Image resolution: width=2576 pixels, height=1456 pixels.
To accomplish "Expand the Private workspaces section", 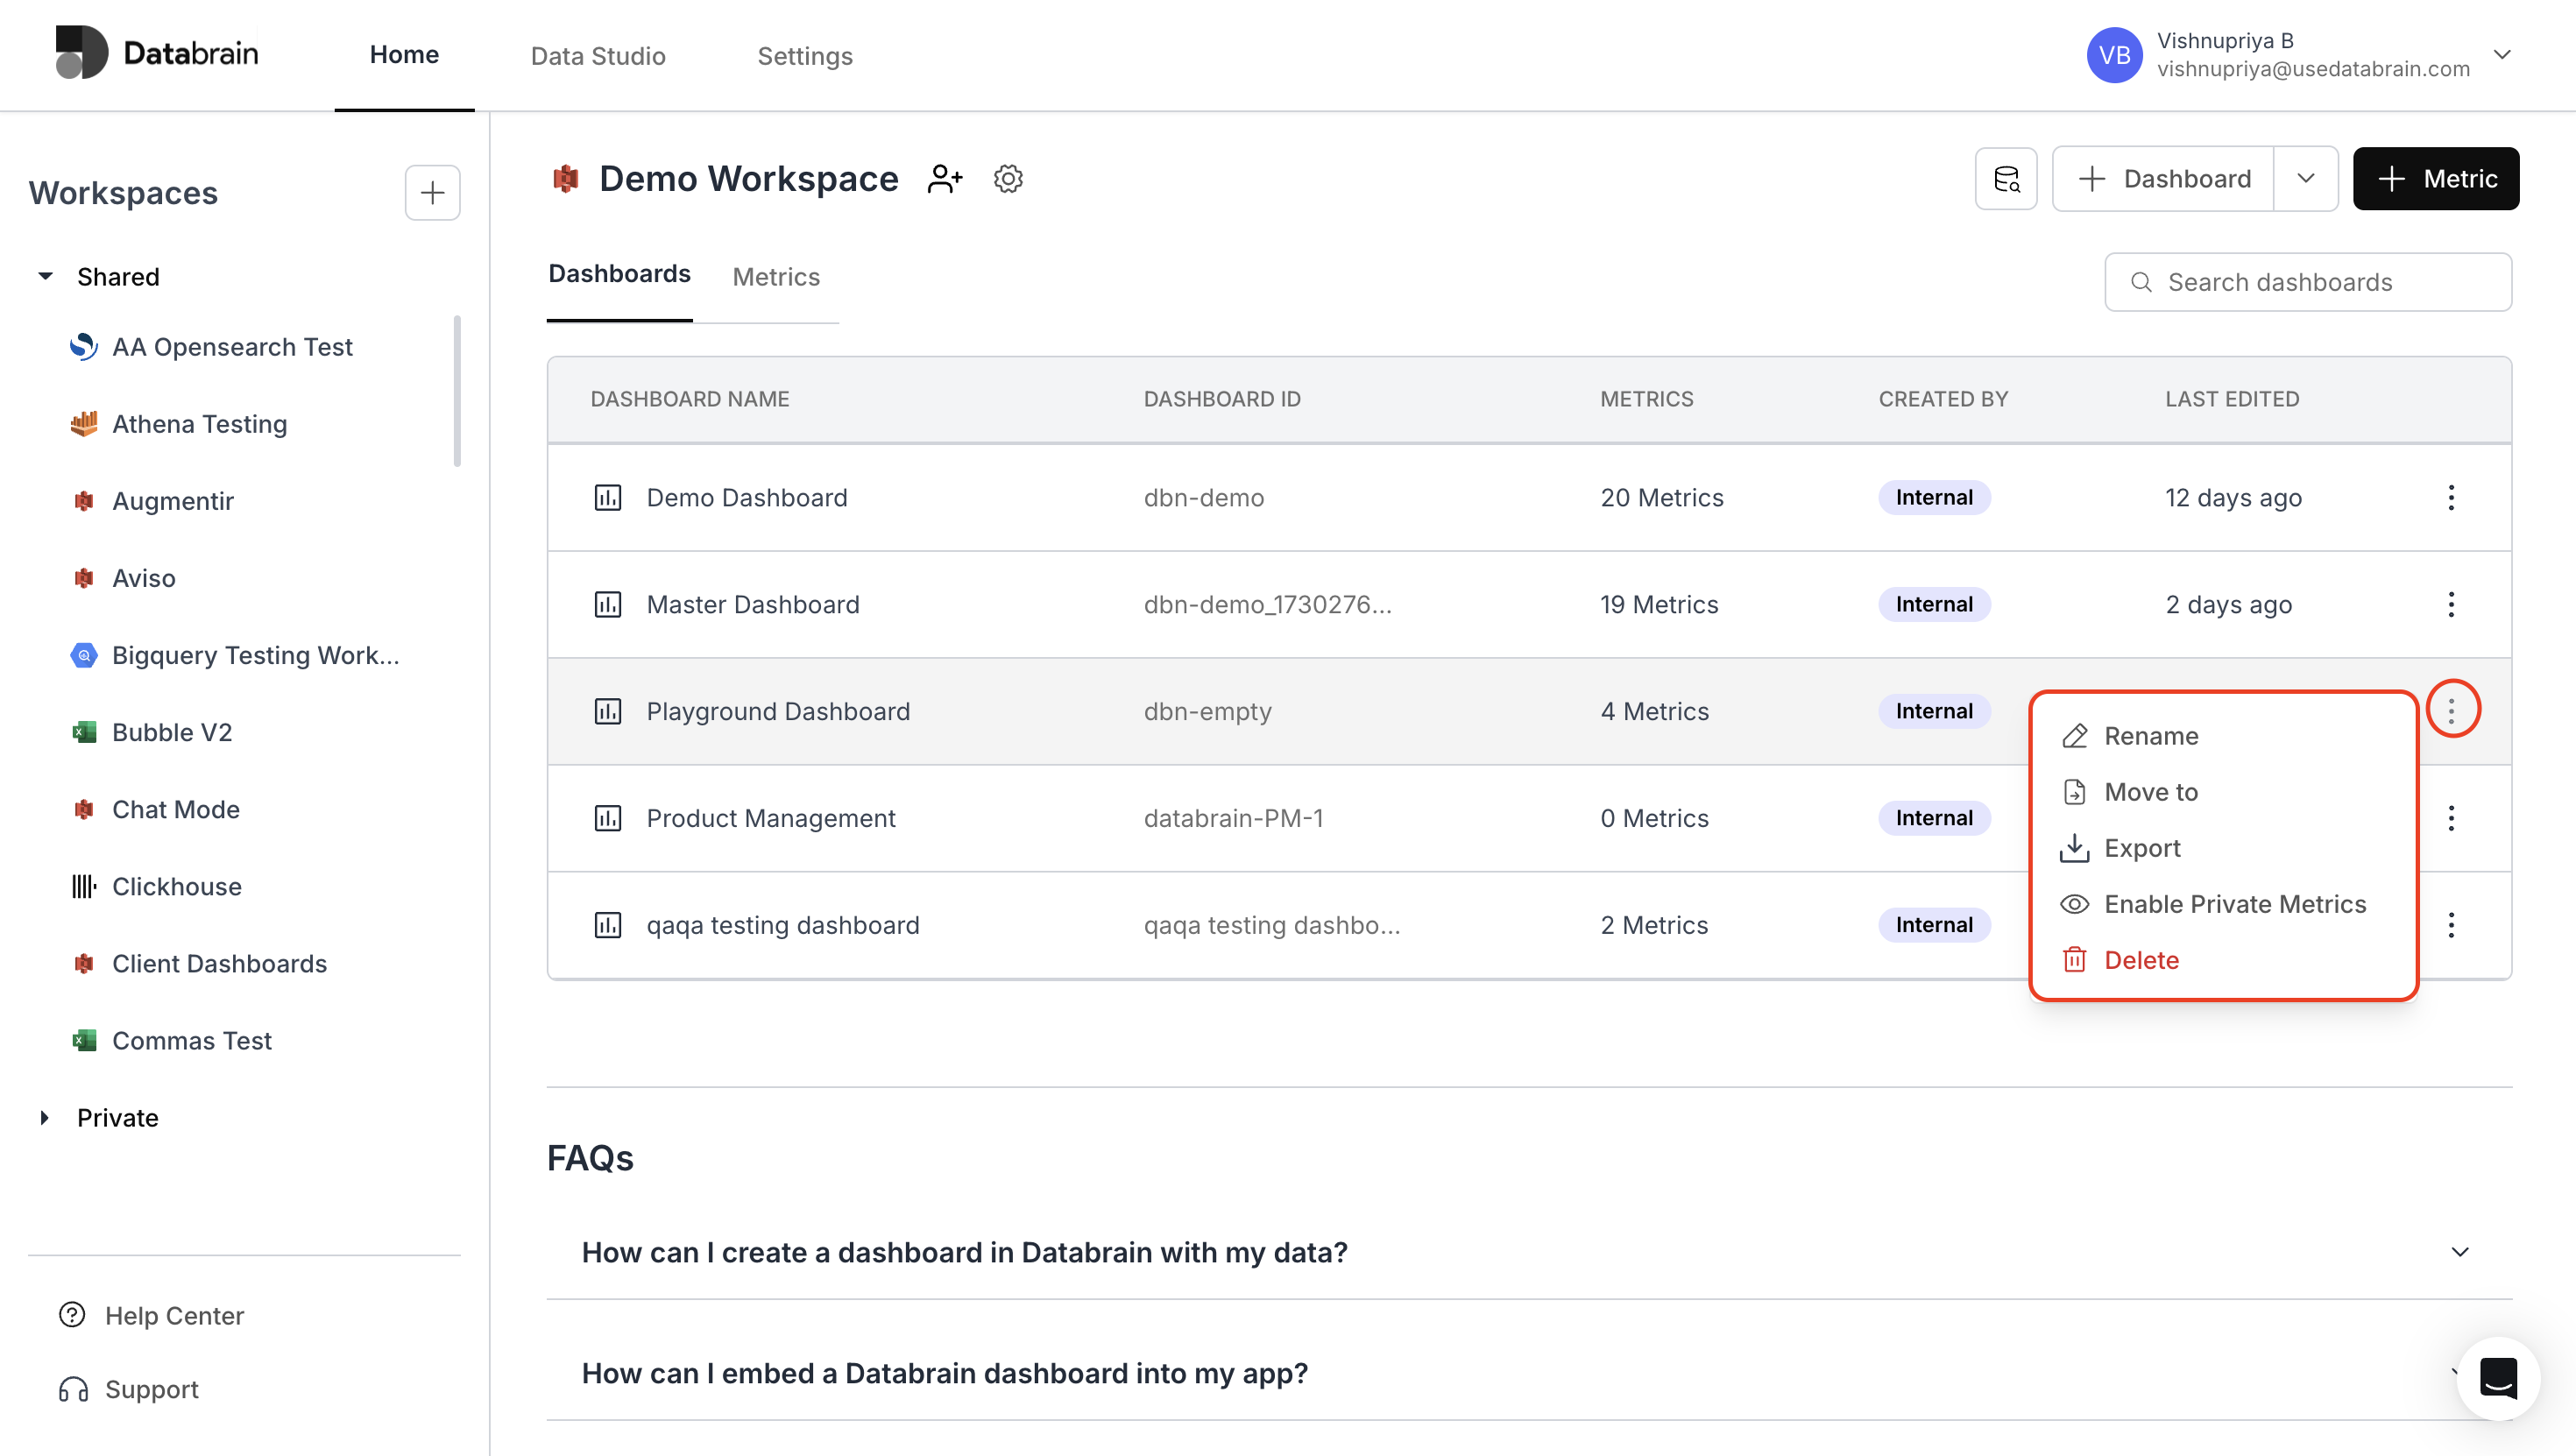I will pyautogui.click(x=44, y=1117).
